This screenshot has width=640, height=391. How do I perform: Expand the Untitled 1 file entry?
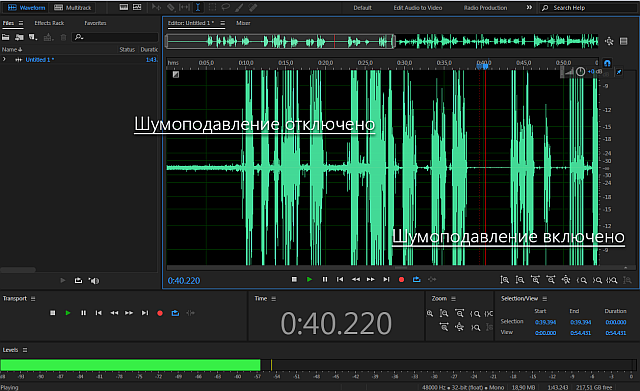(x=4, y=60)
